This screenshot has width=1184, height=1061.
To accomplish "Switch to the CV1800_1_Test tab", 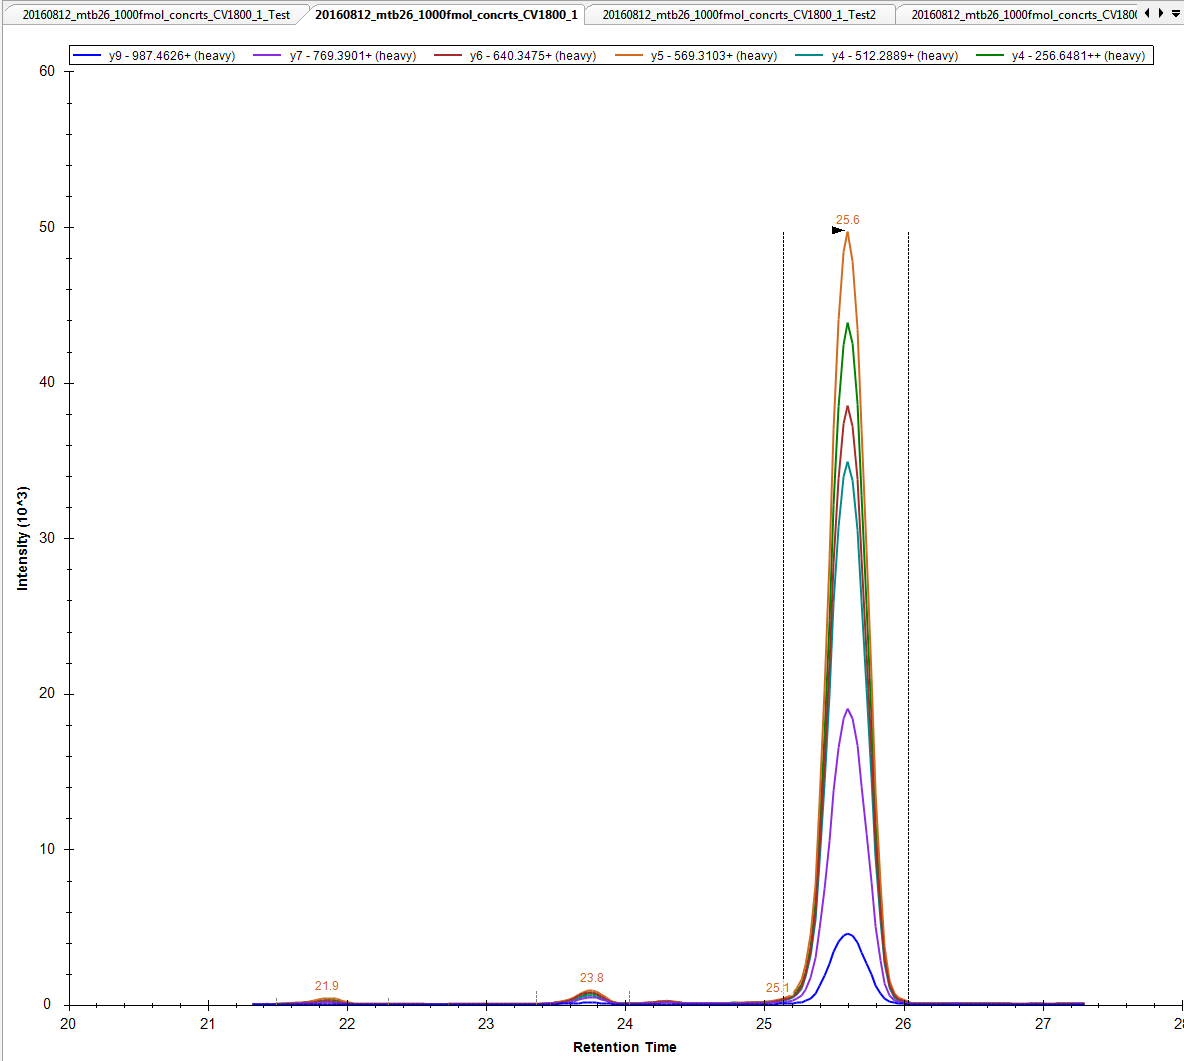I will click(x=156, y=15).
